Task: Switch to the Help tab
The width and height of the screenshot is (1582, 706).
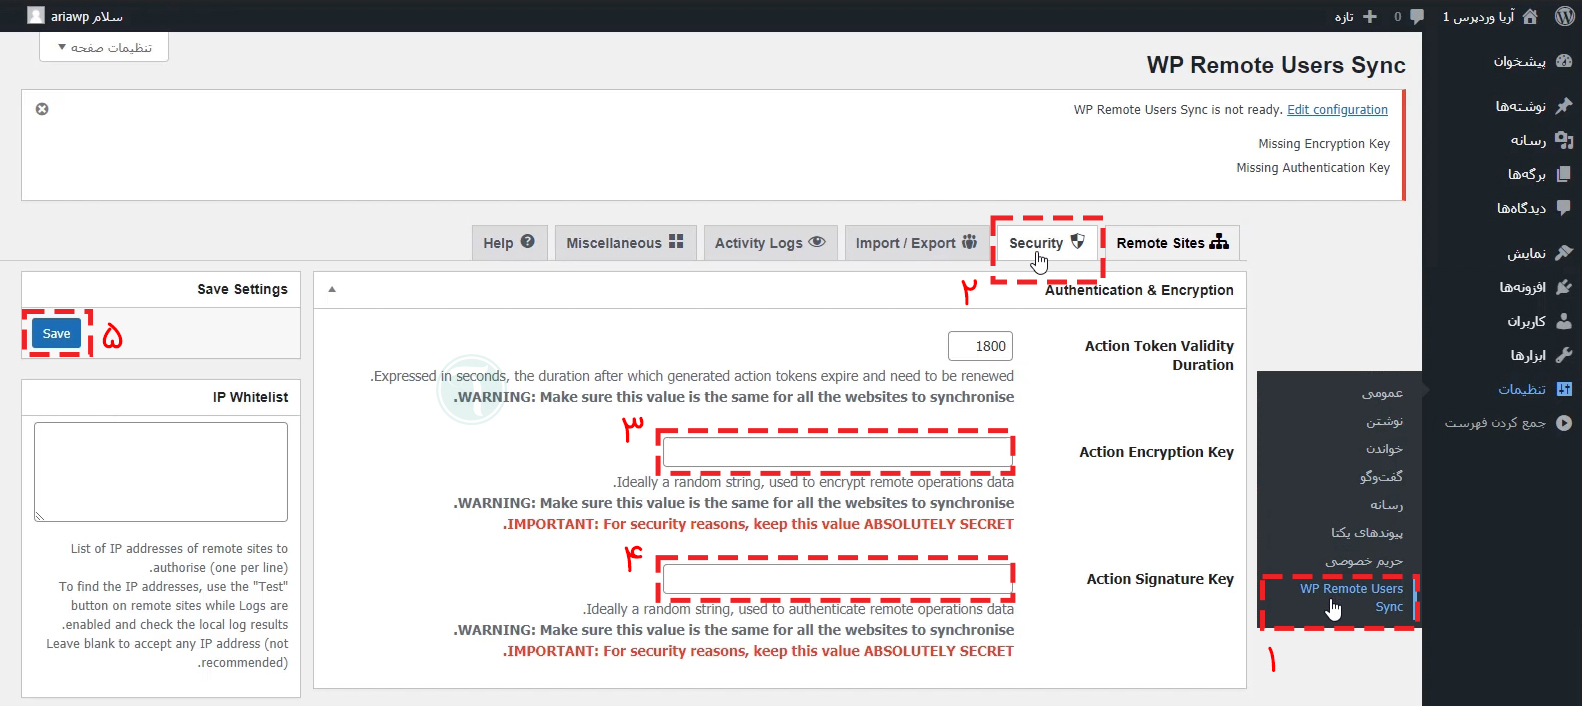Action: (x=509, y=243)
